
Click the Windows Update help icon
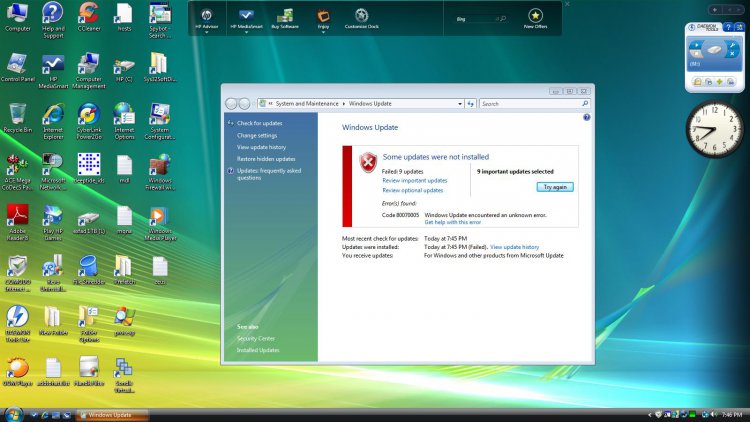coord(586,117)
